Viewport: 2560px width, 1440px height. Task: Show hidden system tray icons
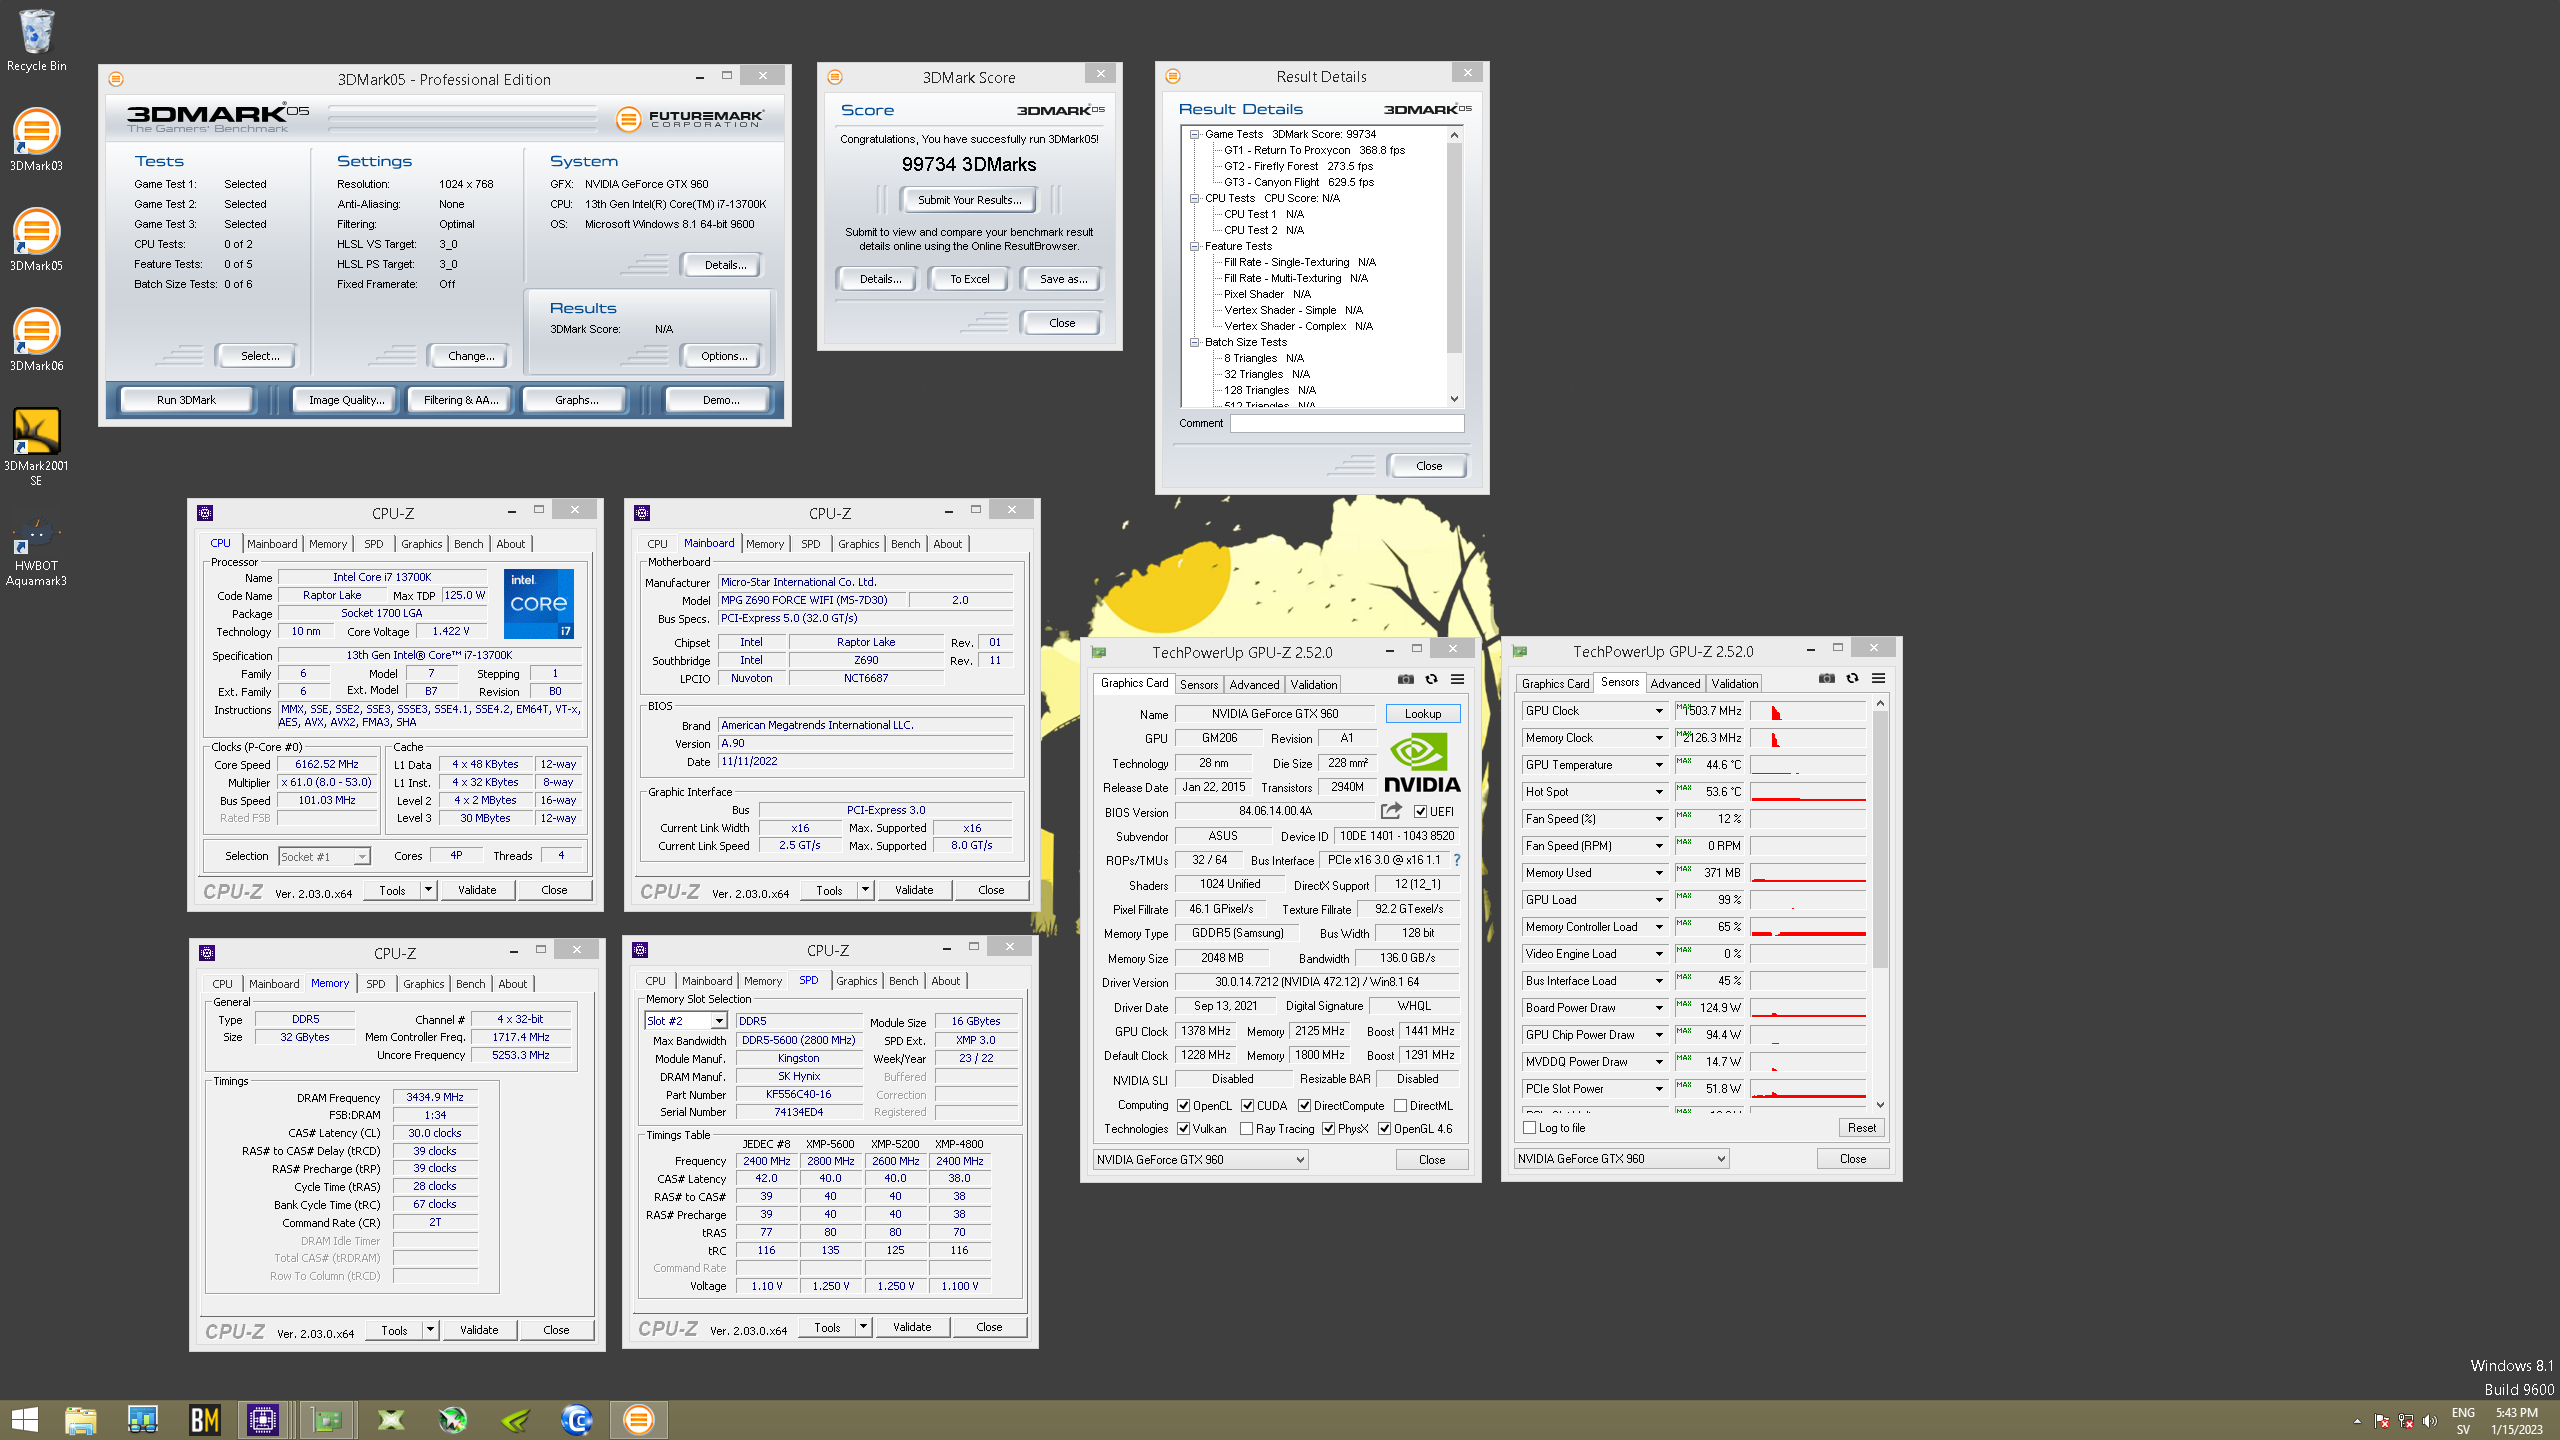pyautogui.click(x=2358, y=1421)
